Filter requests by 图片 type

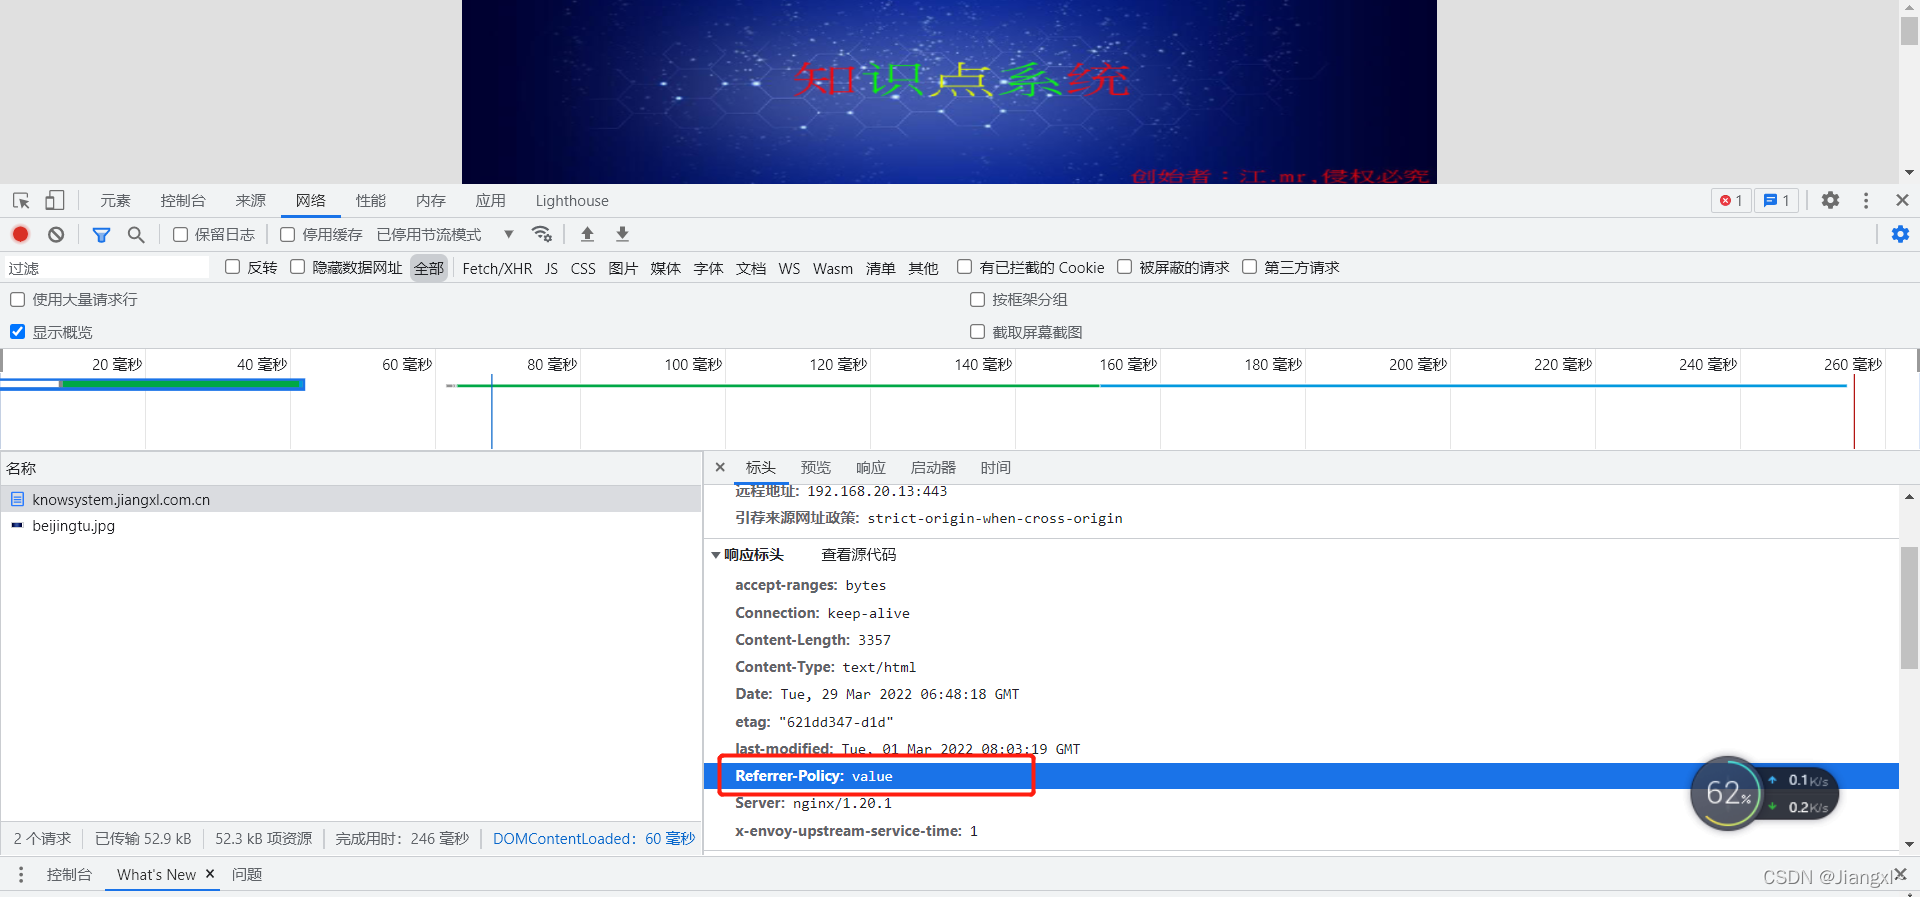tap(623, 268)
